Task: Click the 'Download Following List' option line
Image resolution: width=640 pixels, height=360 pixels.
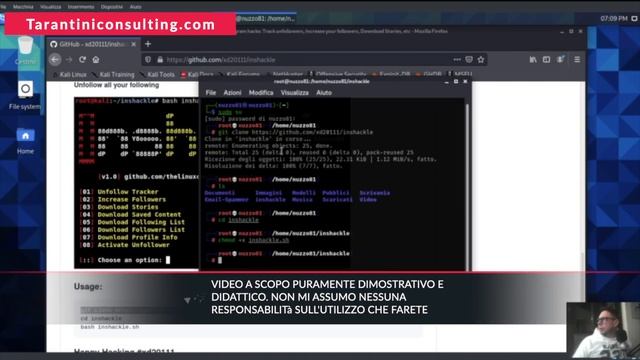Action: 132,222
